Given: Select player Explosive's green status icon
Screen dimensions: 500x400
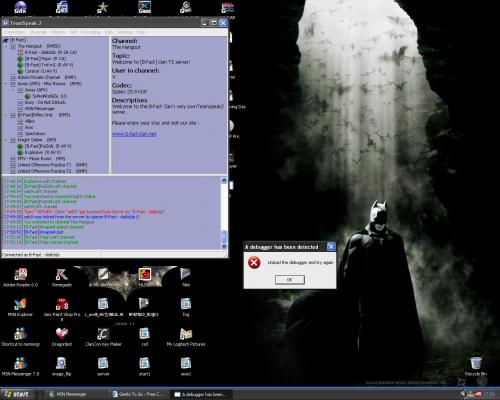Looking at the screenshot, I should pyautogui.click(x=20, y=152).
